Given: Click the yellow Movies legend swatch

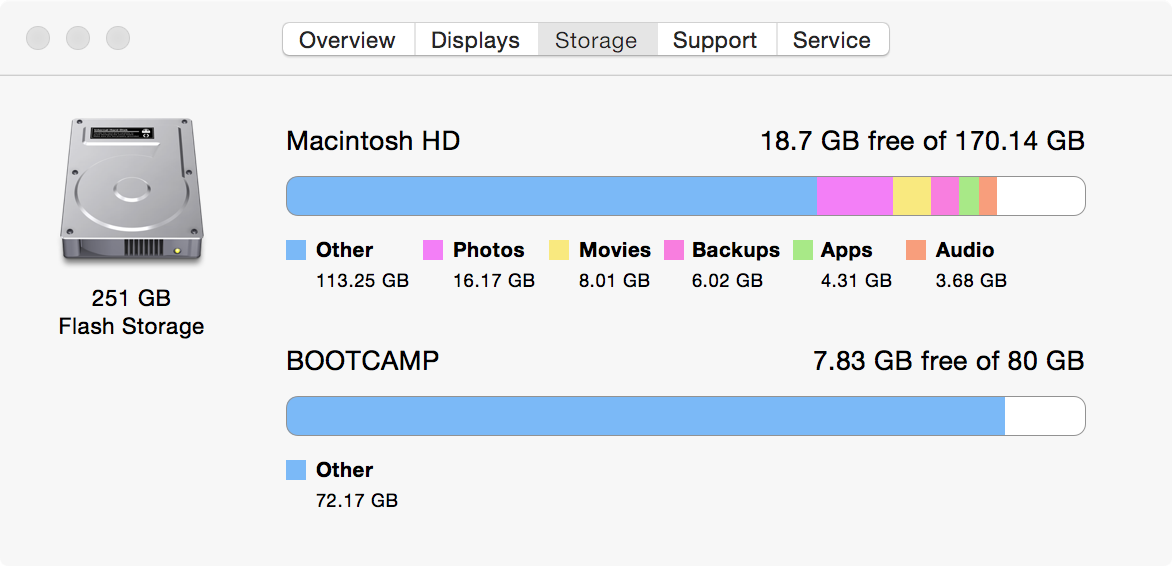Looking at the screenshot, I should click(559, 250).
